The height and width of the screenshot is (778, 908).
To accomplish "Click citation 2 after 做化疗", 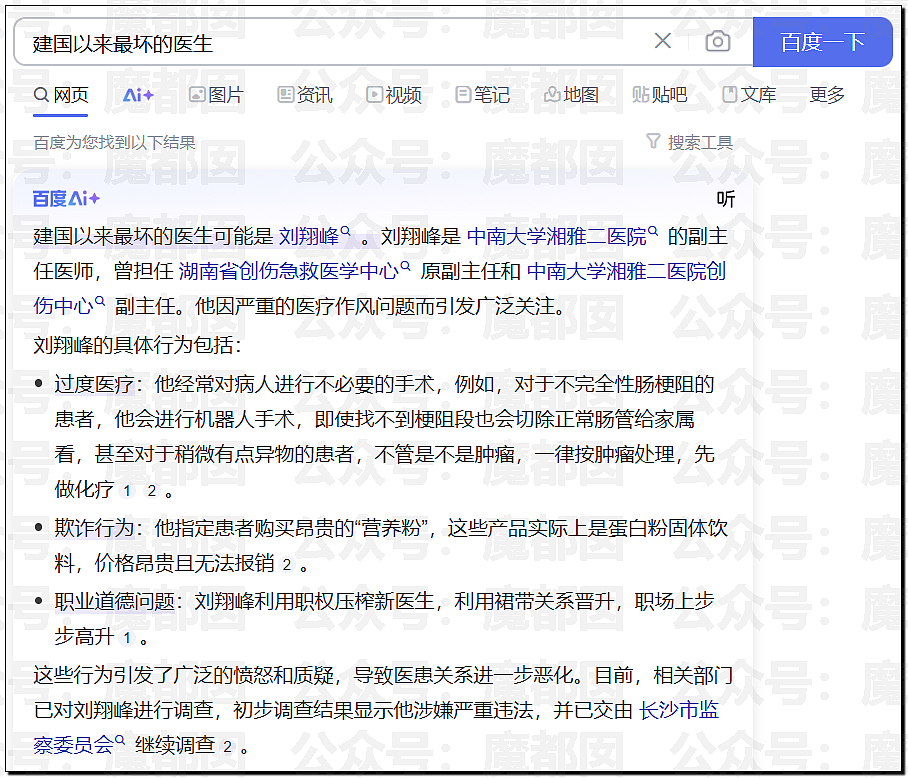I will pyautogui.click(x=152, y=491).
